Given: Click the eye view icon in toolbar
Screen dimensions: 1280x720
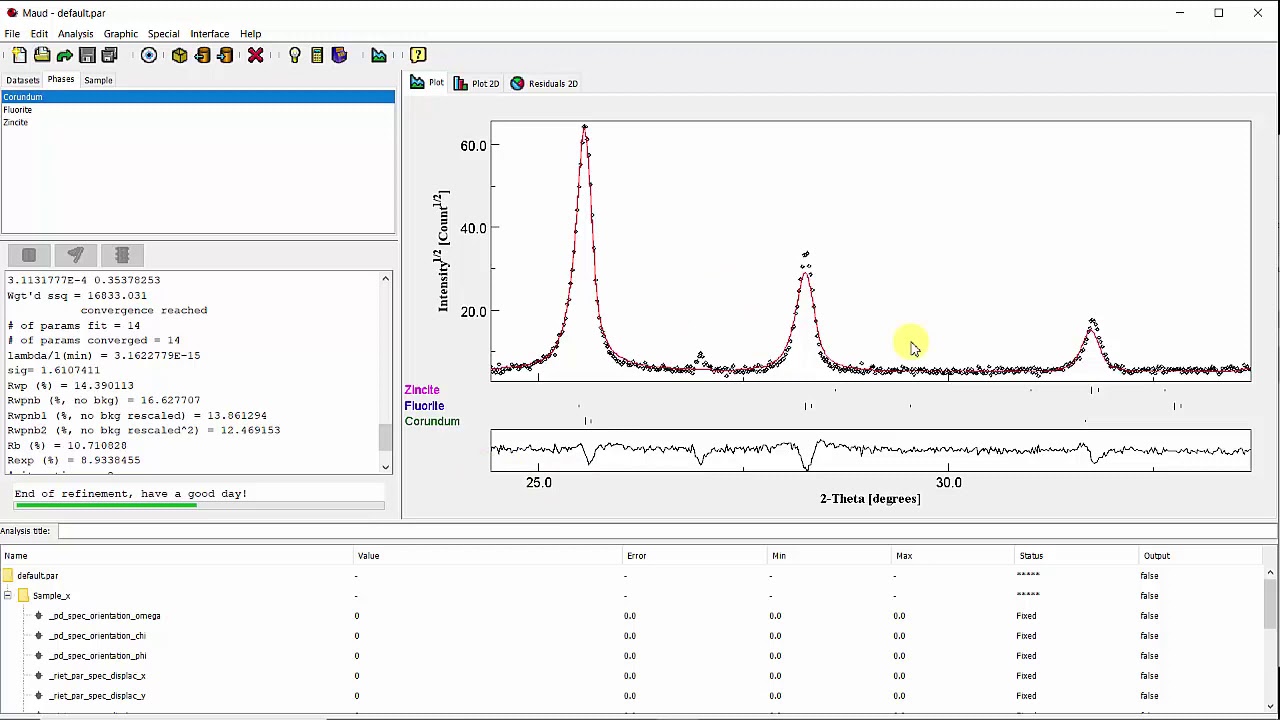Looking at the screenshot, I should click(x=149, y=55).
